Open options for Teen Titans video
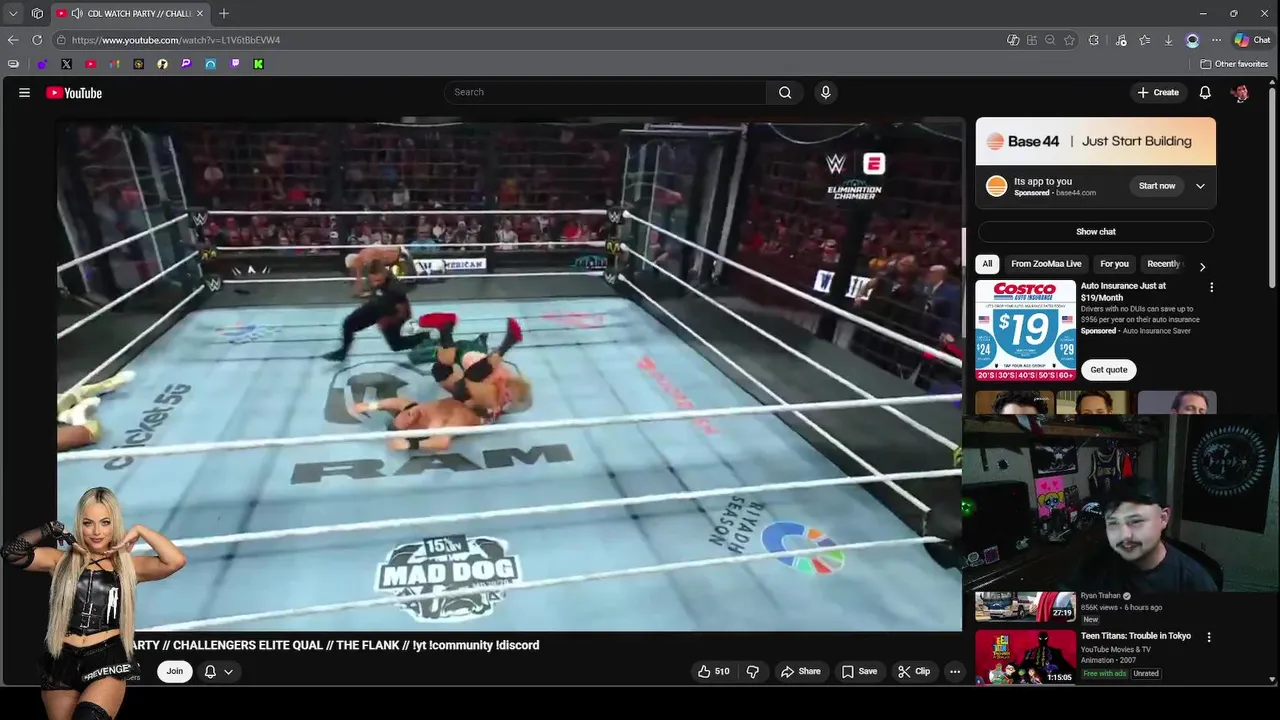The height and width of the screenshot is (720, 1280). (1208, 637)
